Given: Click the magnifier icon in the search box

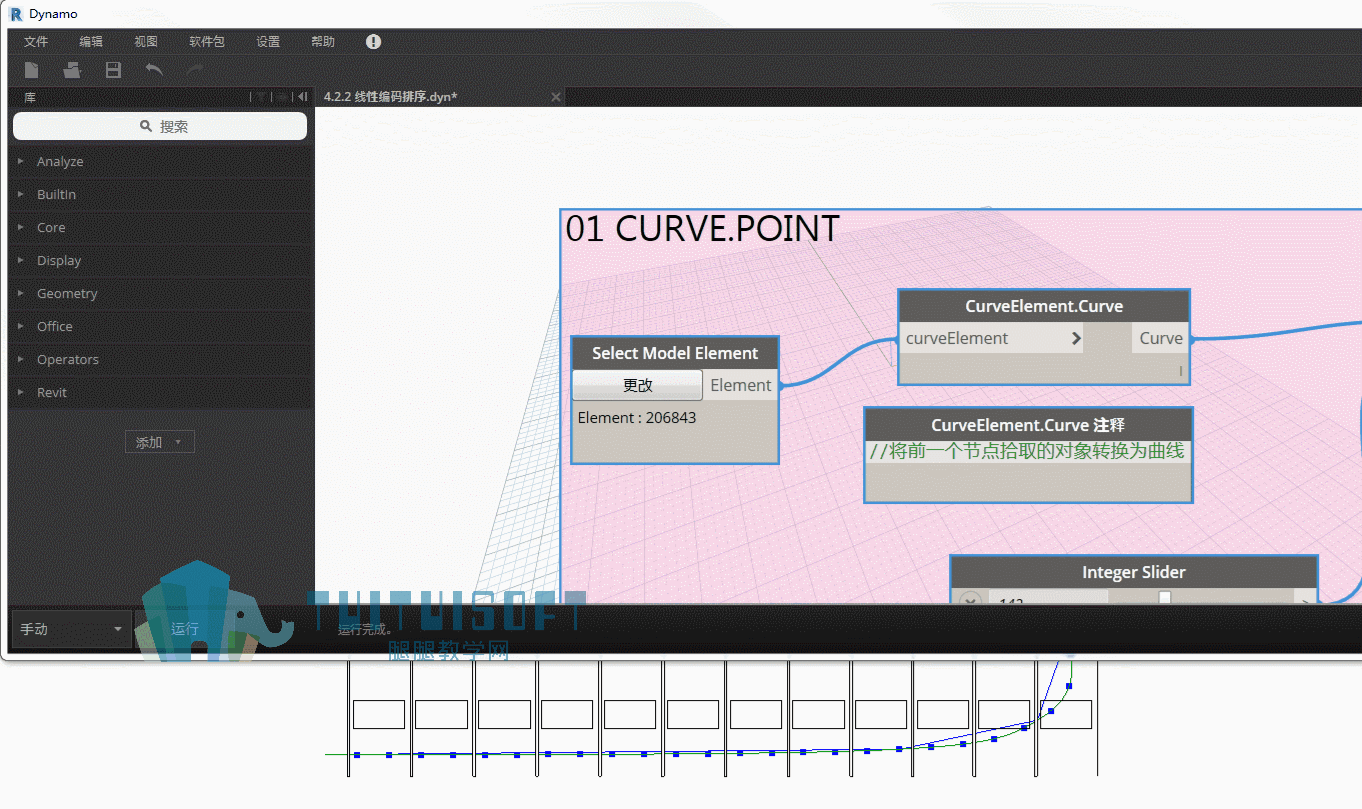Looking at the screenshot, I should tap(146, 126).
